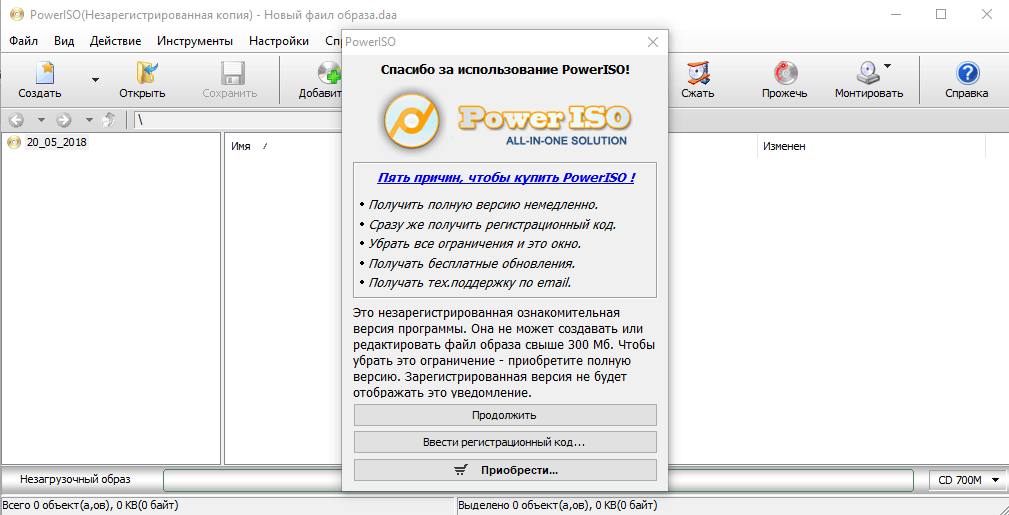Viewport: 1009px width, 515px height.
Task: Maximize the main PowerISO window
Action: coord(941,14)
